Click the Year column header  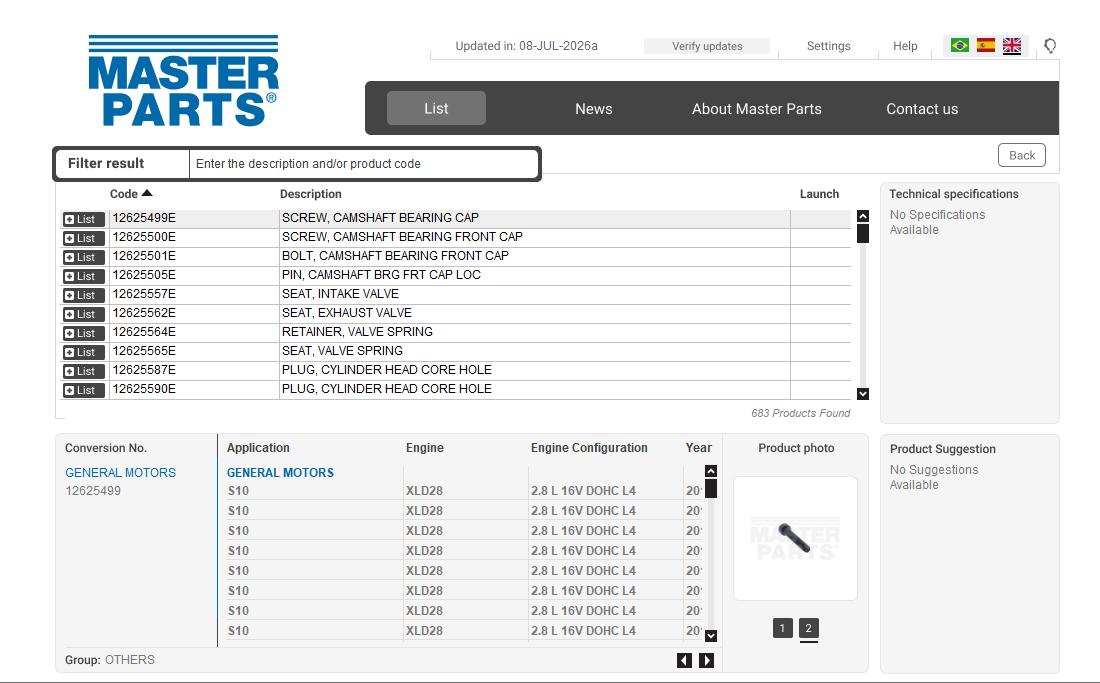[x=698, y=447]
